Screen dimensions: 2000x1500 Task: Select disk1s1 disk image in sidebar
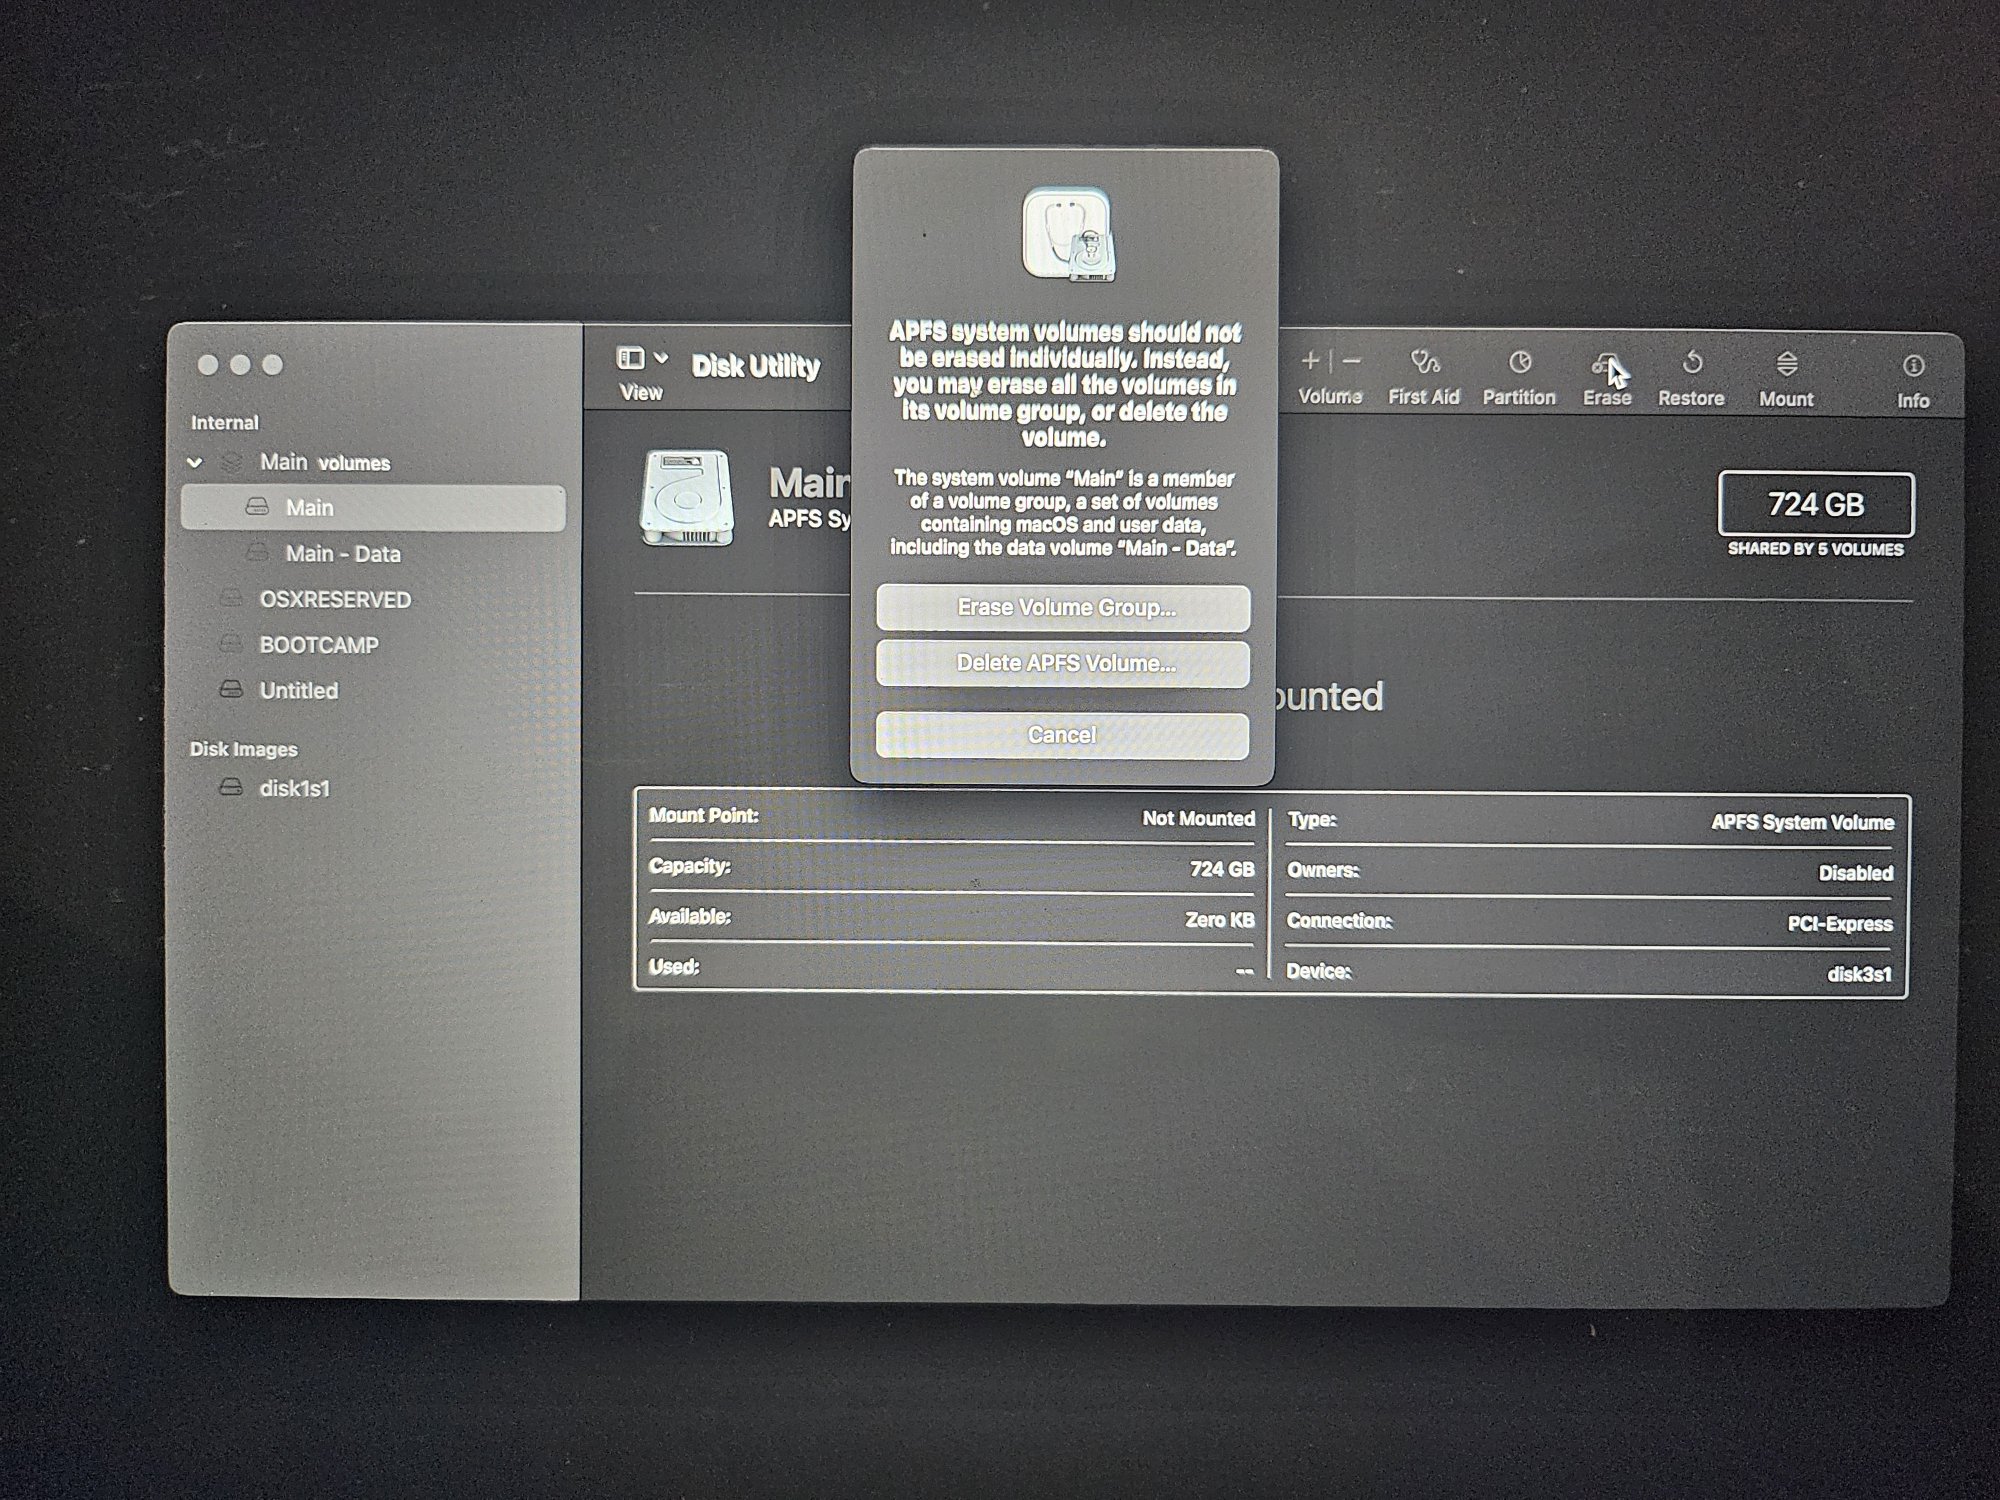294,789
